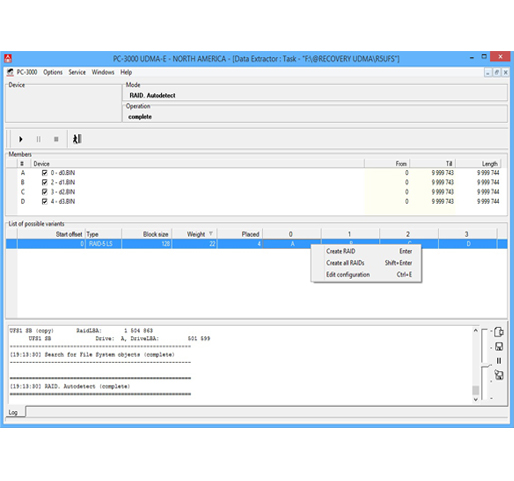The image size is (514, 481).
Task: Click the PC-3000 app icon in title bar
Action: pyautogui.click(x=8, y=59)
